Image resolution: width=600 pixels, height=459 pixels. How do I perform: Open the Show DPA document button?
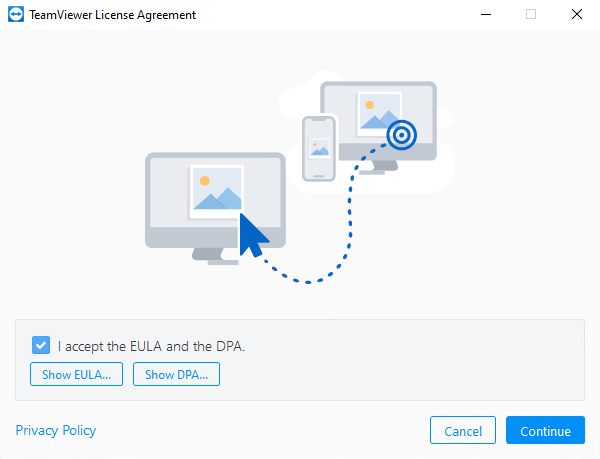click(x=176, y=375)
